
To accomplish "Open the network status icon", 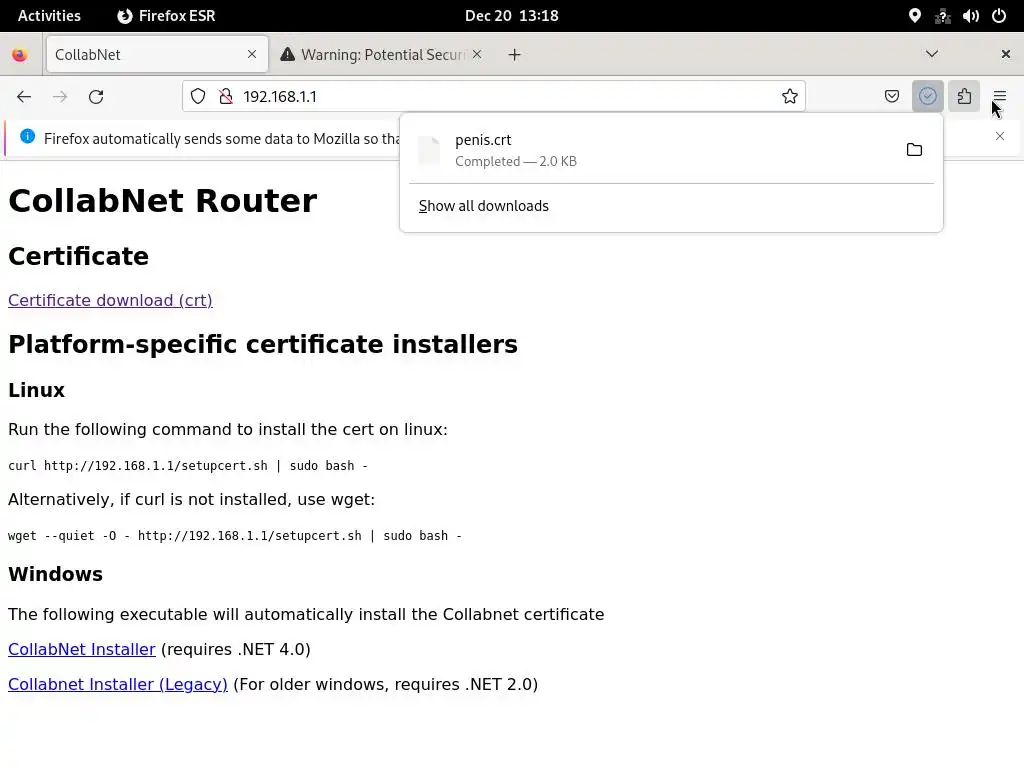I will click(943, 16).
